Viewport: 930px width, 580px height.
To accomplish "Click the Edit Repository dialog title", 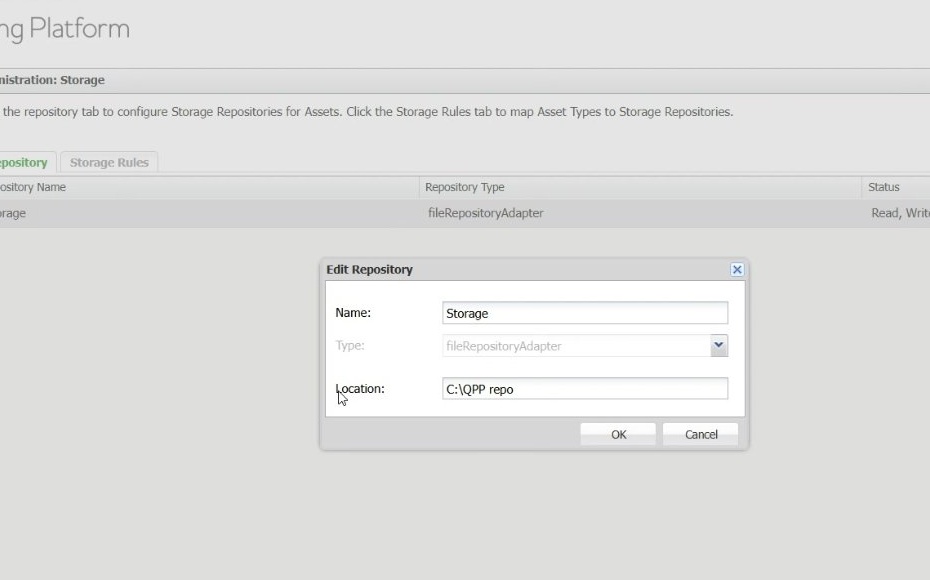I will [369, 270].
